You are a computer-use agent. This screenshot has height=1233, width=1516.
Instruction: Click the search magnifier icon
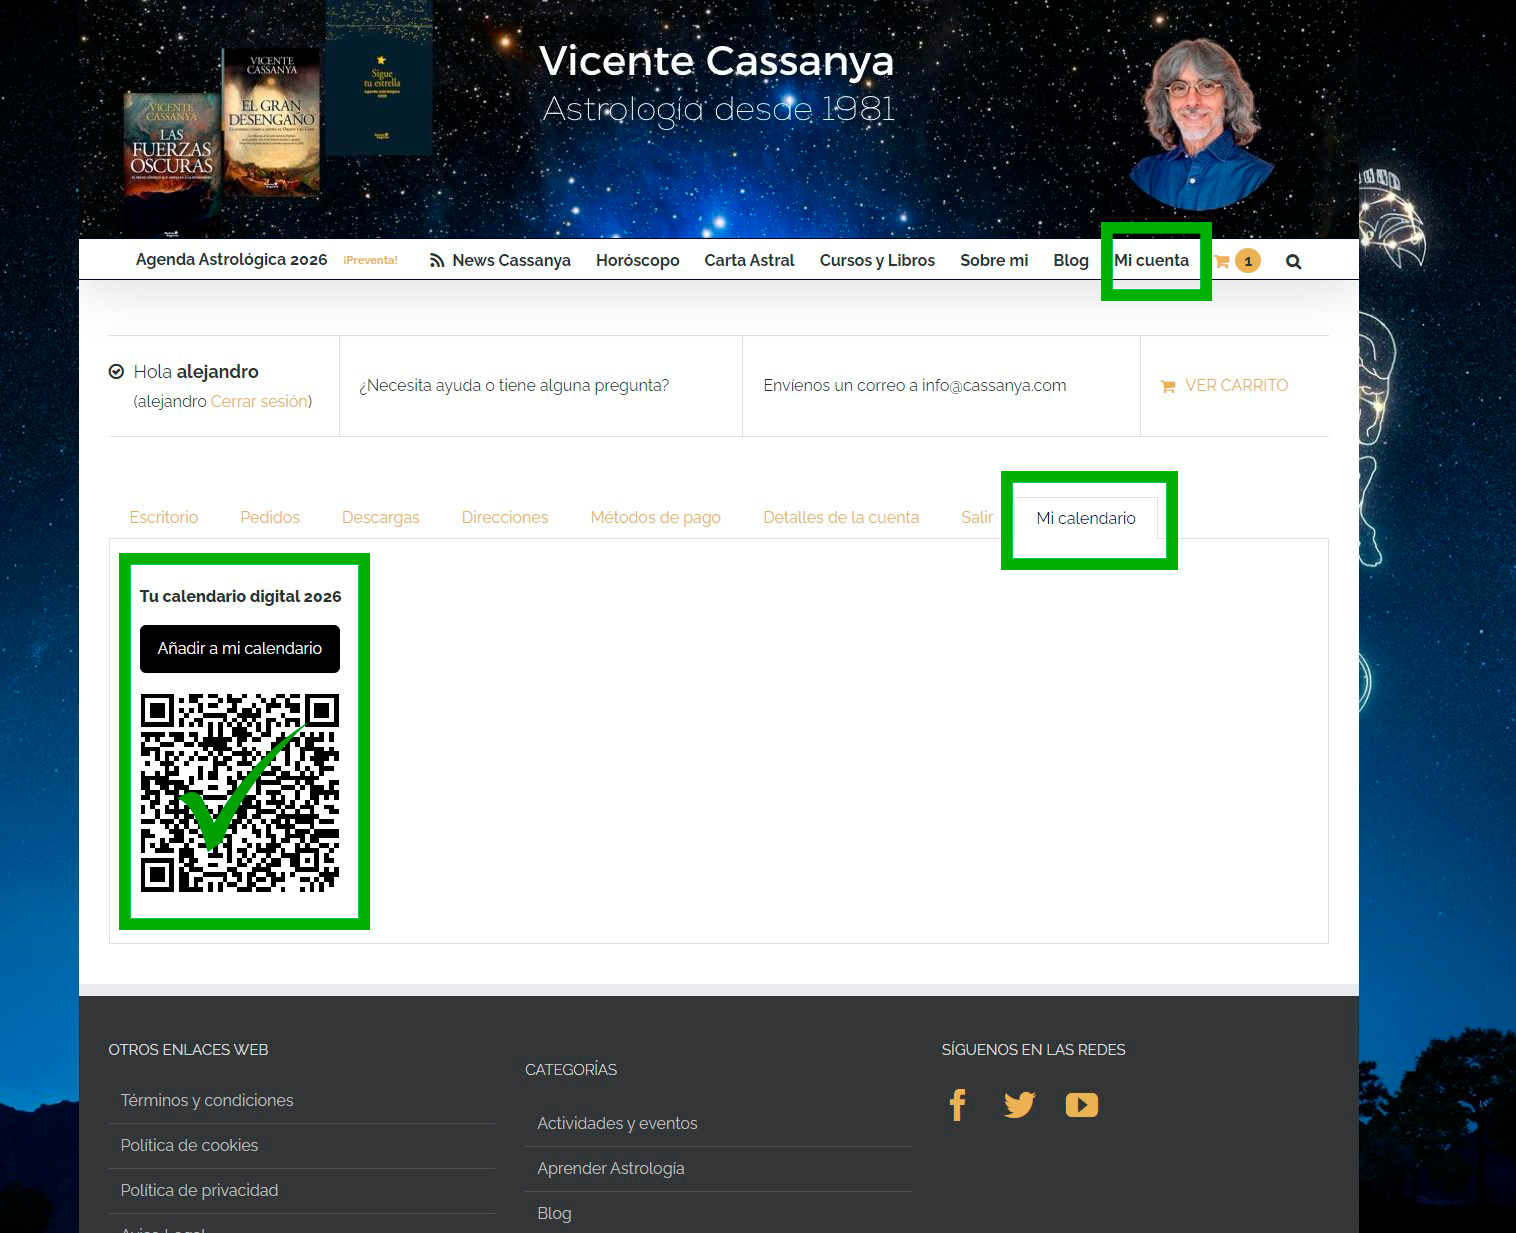pyautogui.click(x=1293, y=262)
